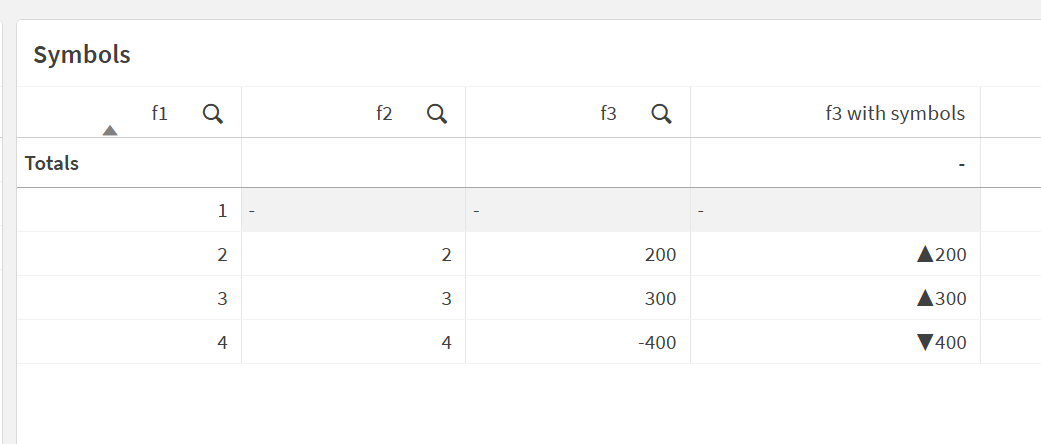Open the search icon for f2
This screenshot has height=444, width=1041.
pos(437,114)
